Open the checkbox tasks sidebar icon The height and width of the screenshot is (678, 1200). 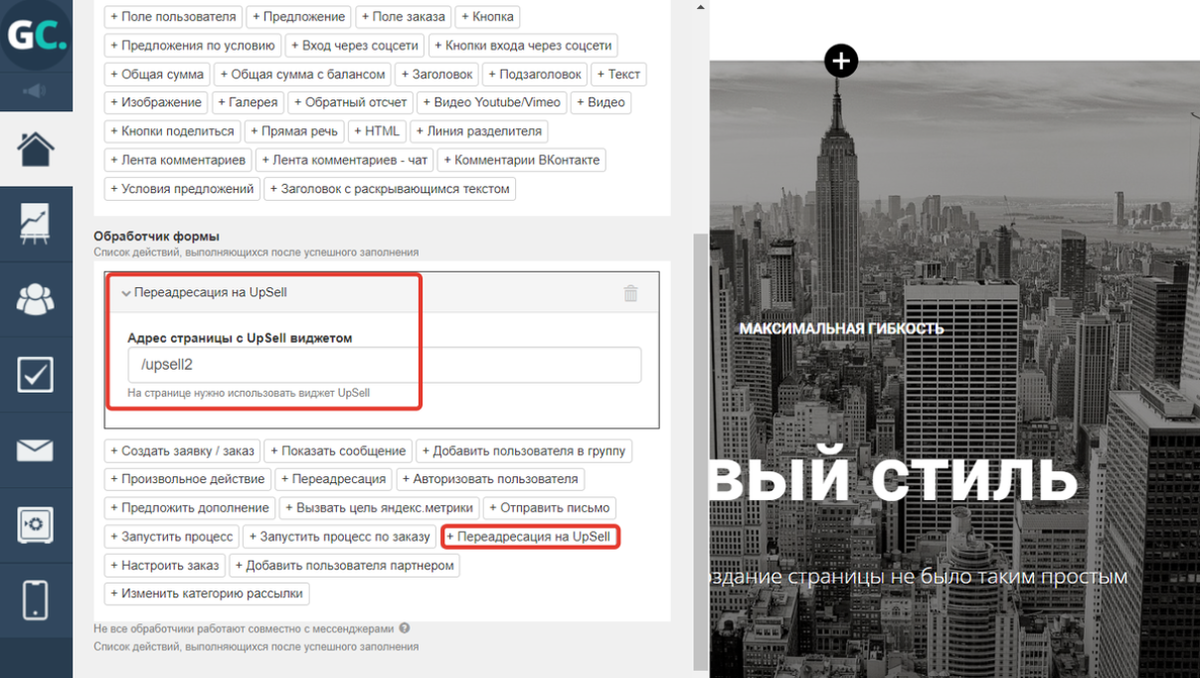point(36,374)
